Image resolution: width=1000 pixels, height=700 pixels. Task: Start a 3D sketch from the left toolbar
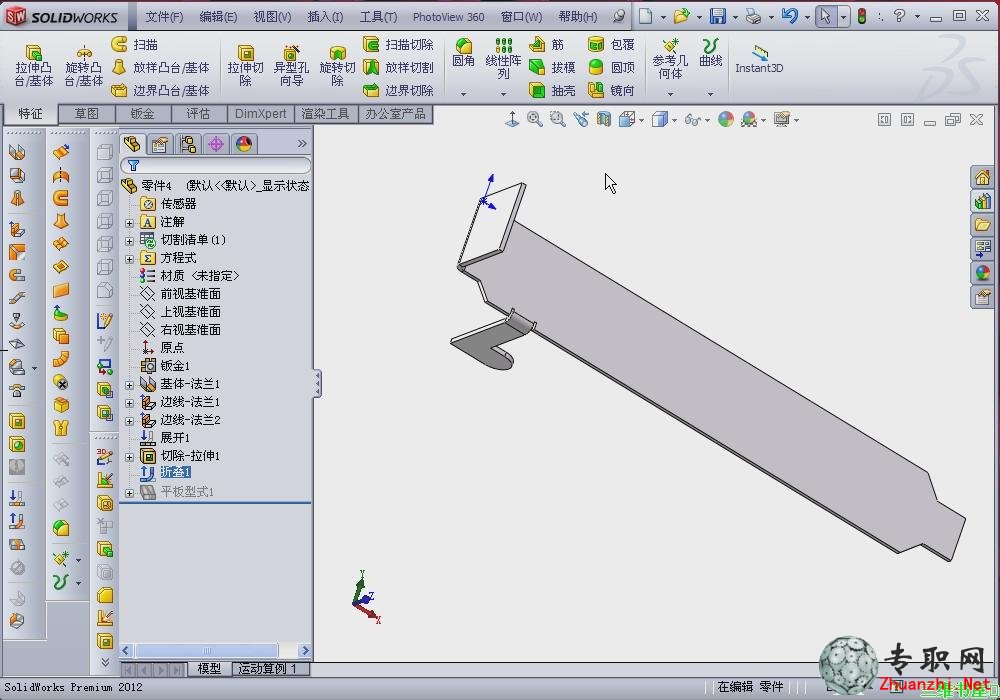pyautogui.click(x=105, y=456)
